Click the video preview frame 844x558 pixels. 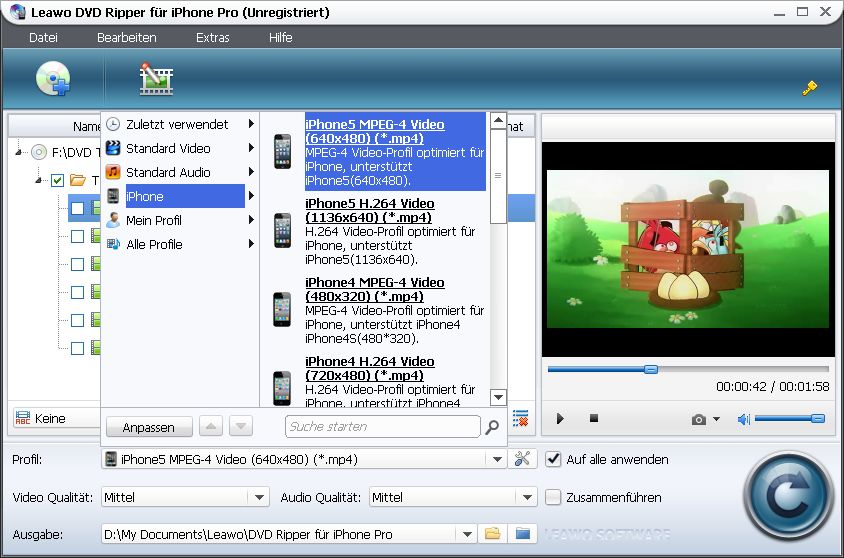point(688,249)
